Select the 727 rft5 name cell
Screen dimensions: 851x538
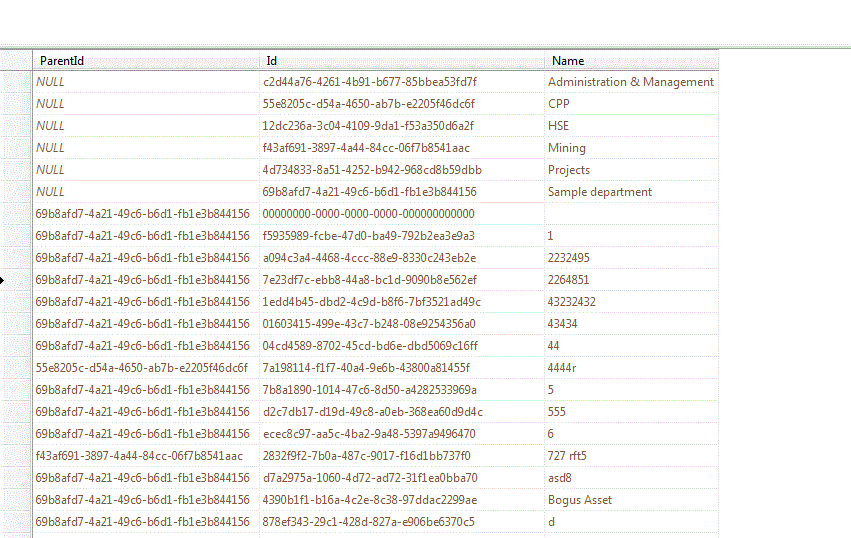(x=630, y=456)
